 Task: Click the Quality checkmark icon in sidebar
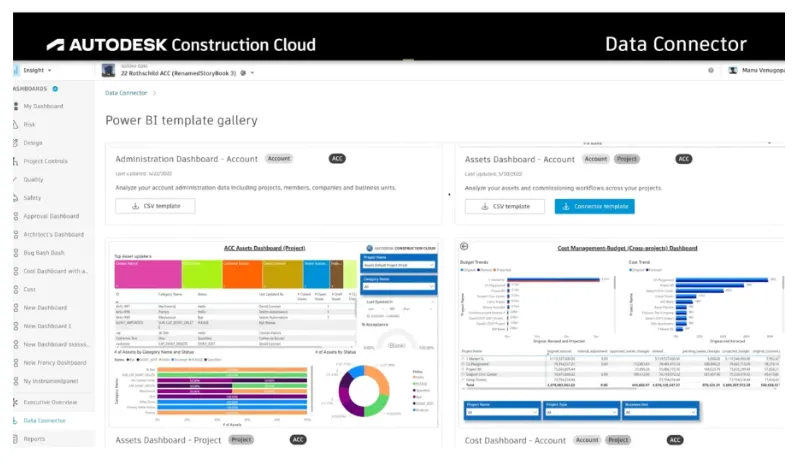pyautogui.click(x=16, y=179)
